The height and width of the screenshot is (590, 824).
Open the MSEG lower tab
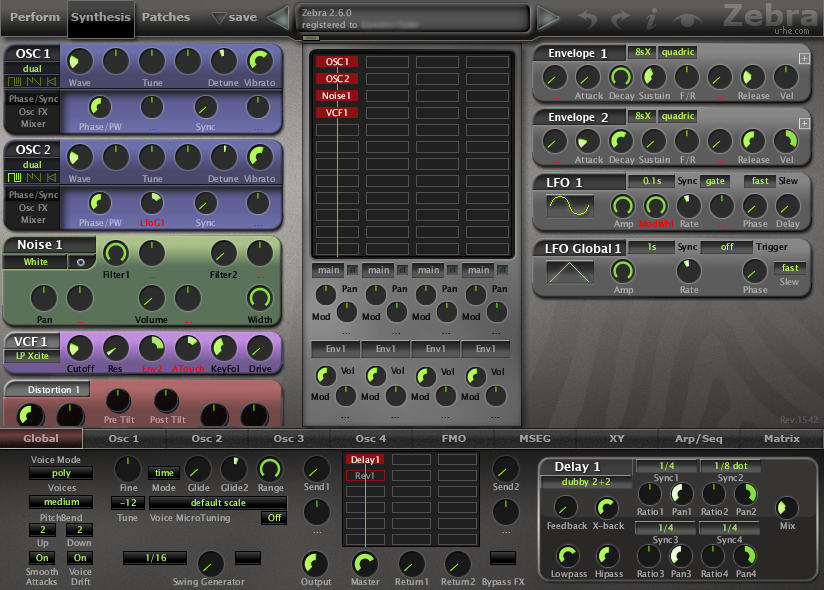point(535,438)
